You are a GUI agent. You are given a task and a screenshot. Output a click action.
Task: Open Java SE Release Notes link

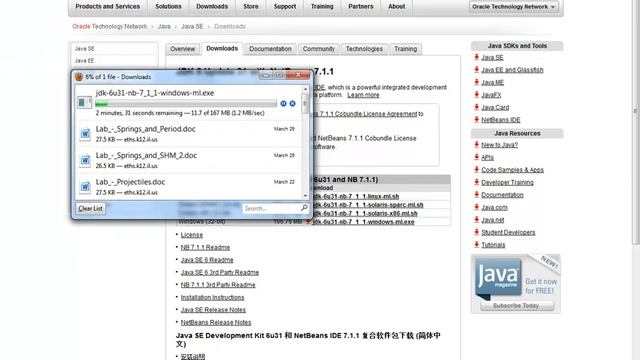coord(213,310)
